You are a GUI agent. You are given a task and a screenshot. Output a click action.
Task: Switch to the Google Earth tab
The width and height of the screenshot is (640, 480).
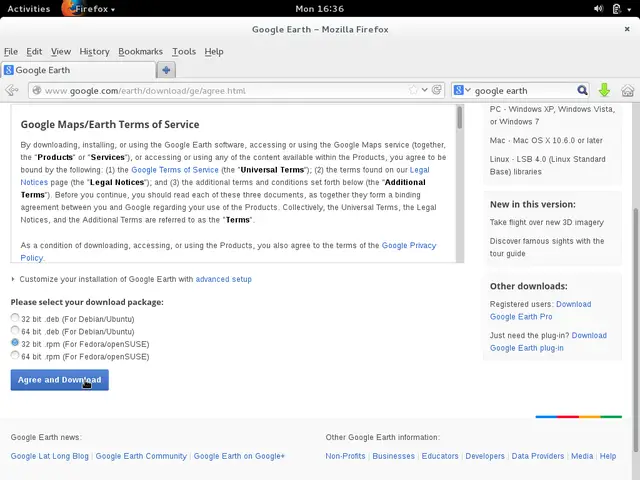click(x=78, y=70)
